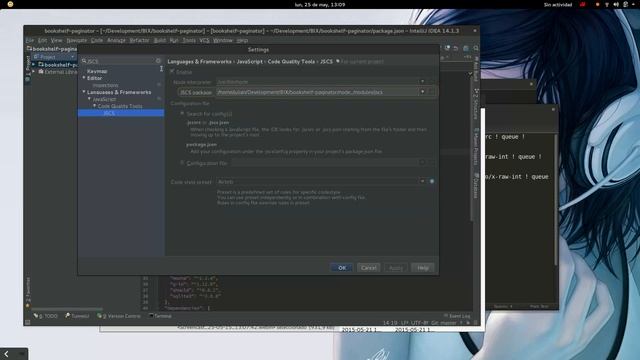Click the clock in the top bar
640x360 pixels.
(320, 4)
